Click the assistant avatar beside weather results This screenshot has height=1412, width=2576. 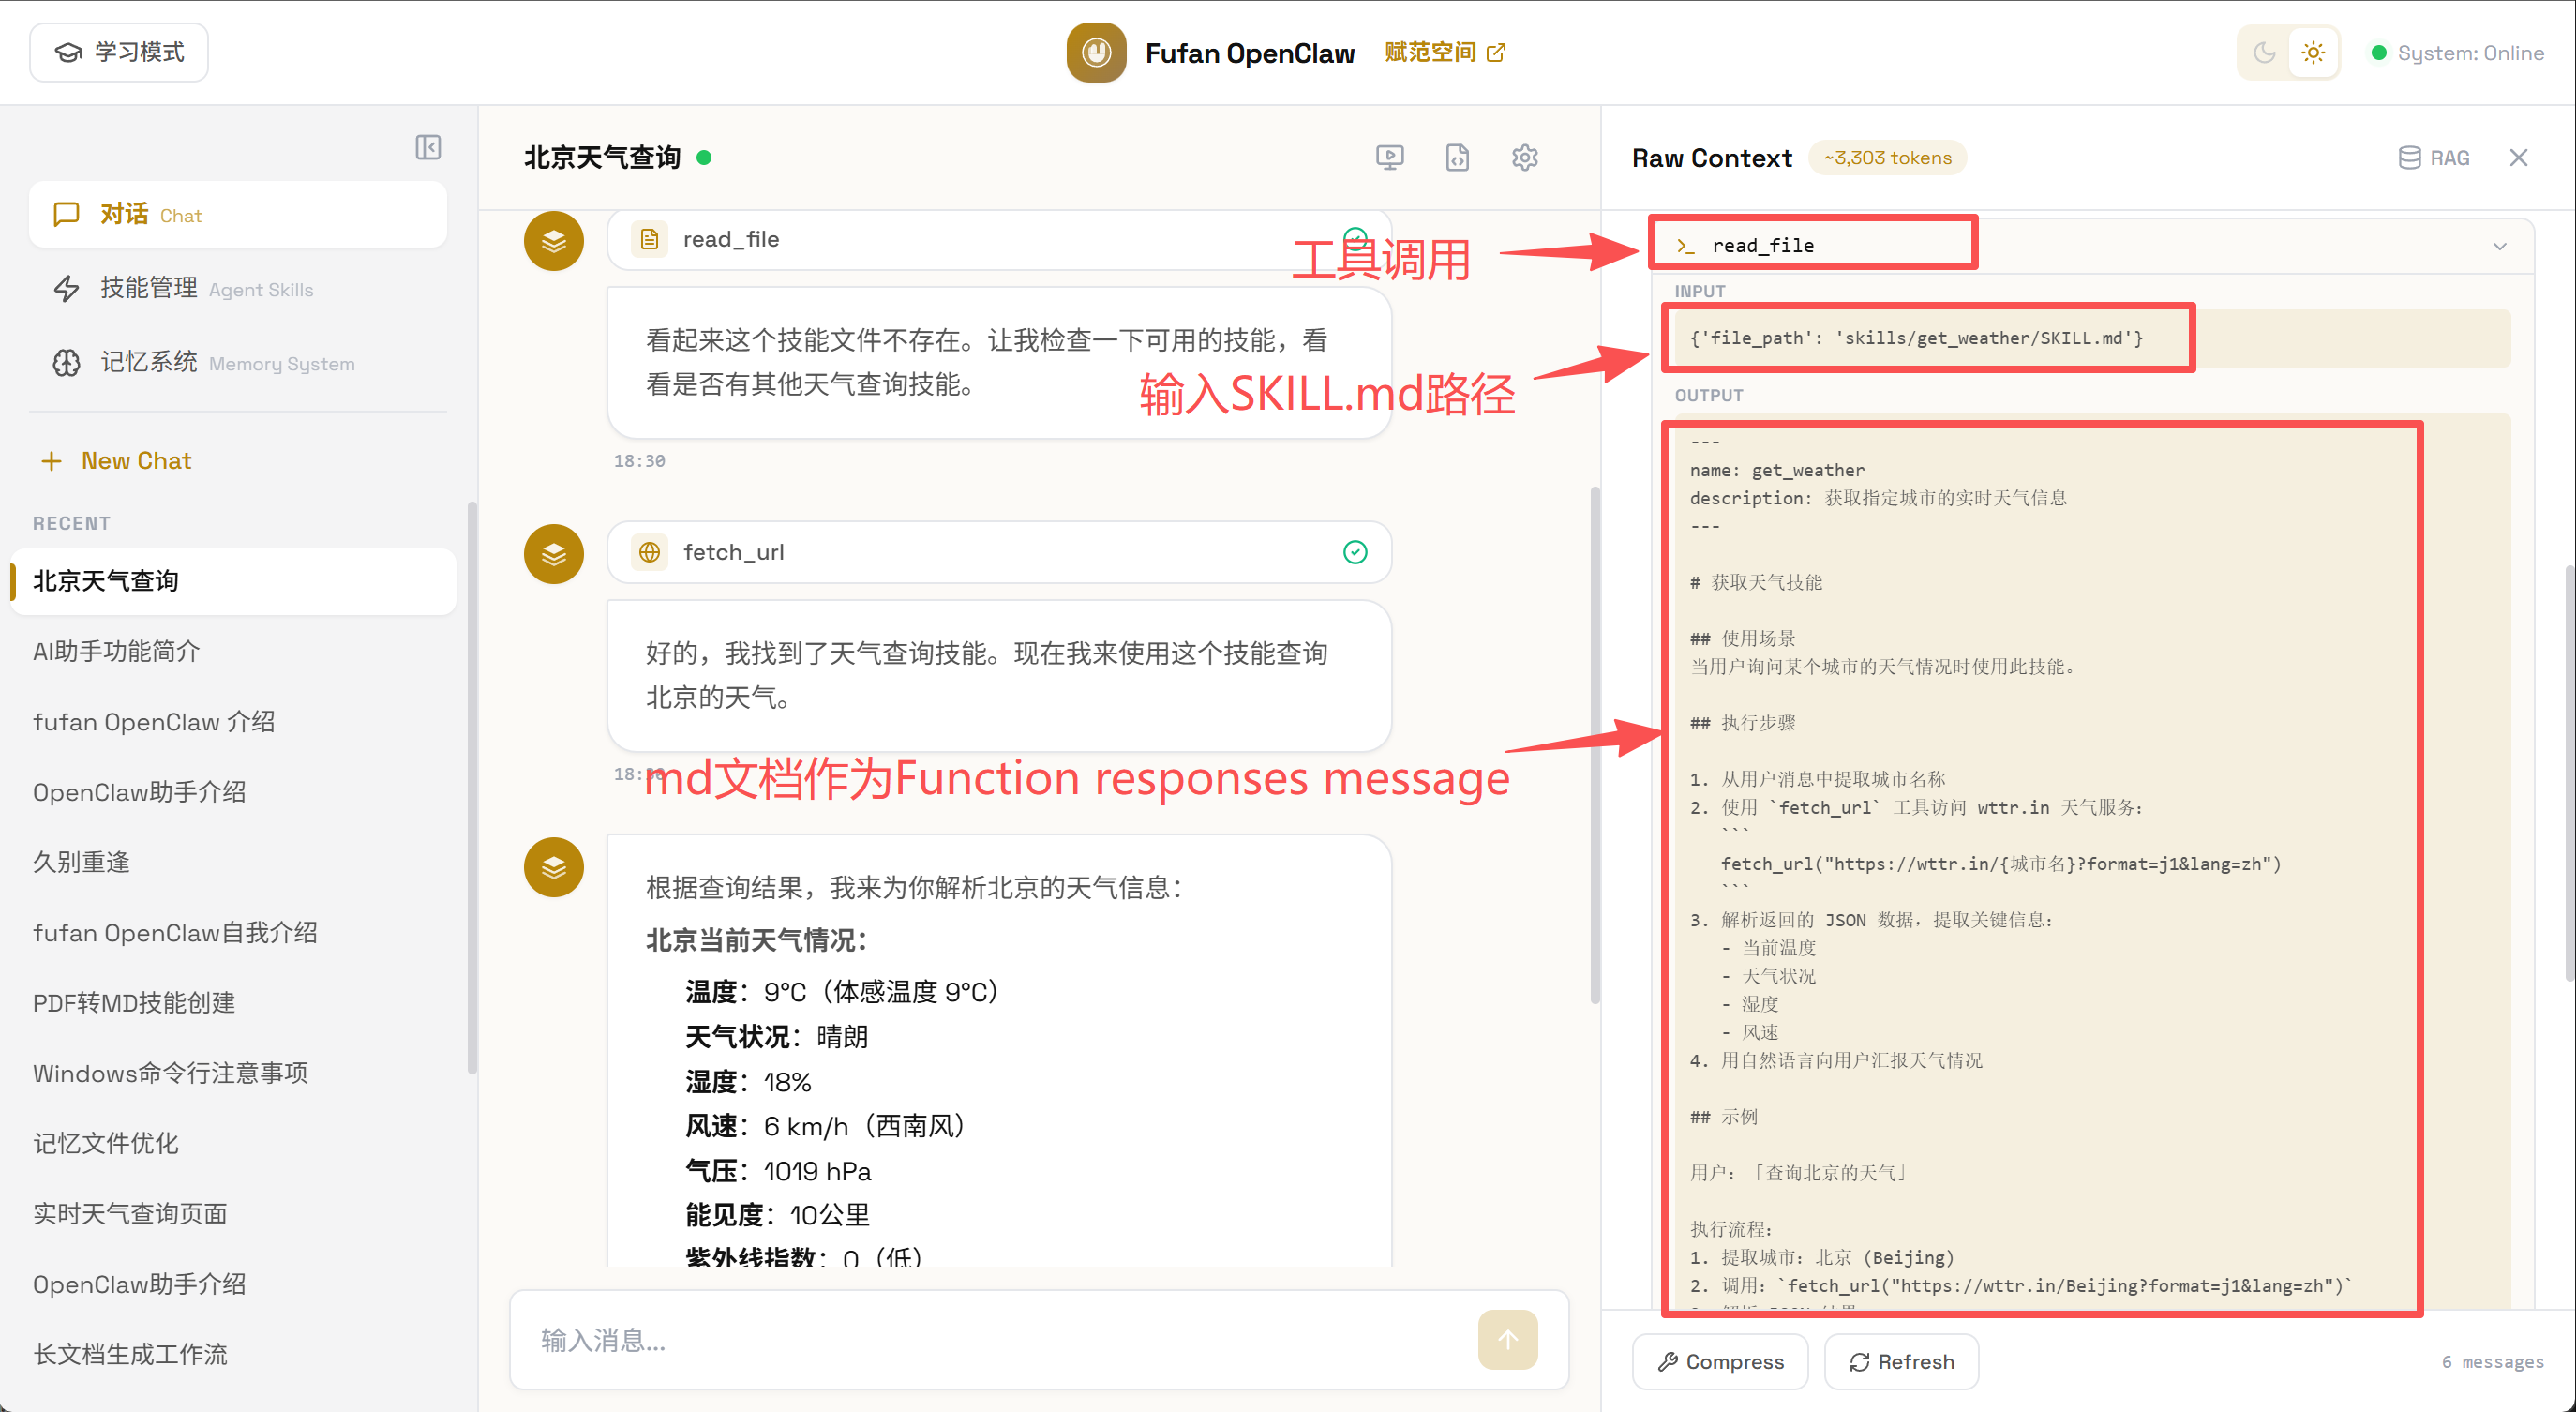click(553, 867)
